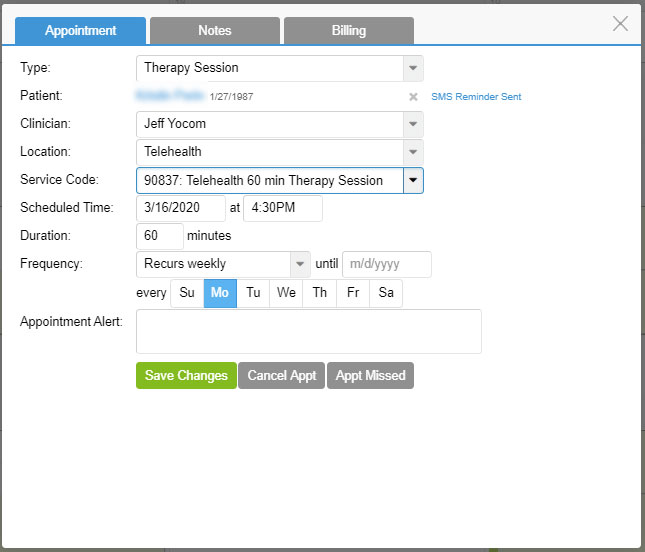Toggle Wednesday recurrence day

tap(286, 293)
